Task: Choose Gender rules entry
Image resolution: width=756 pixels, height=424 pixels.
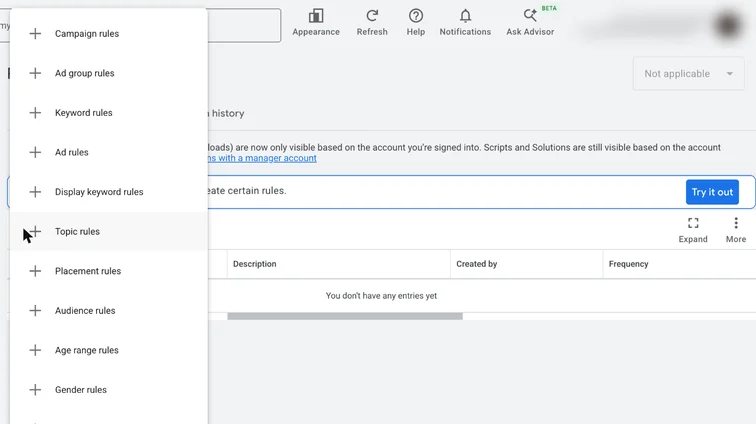Action: pyautogui.click(x=109, y=390)
